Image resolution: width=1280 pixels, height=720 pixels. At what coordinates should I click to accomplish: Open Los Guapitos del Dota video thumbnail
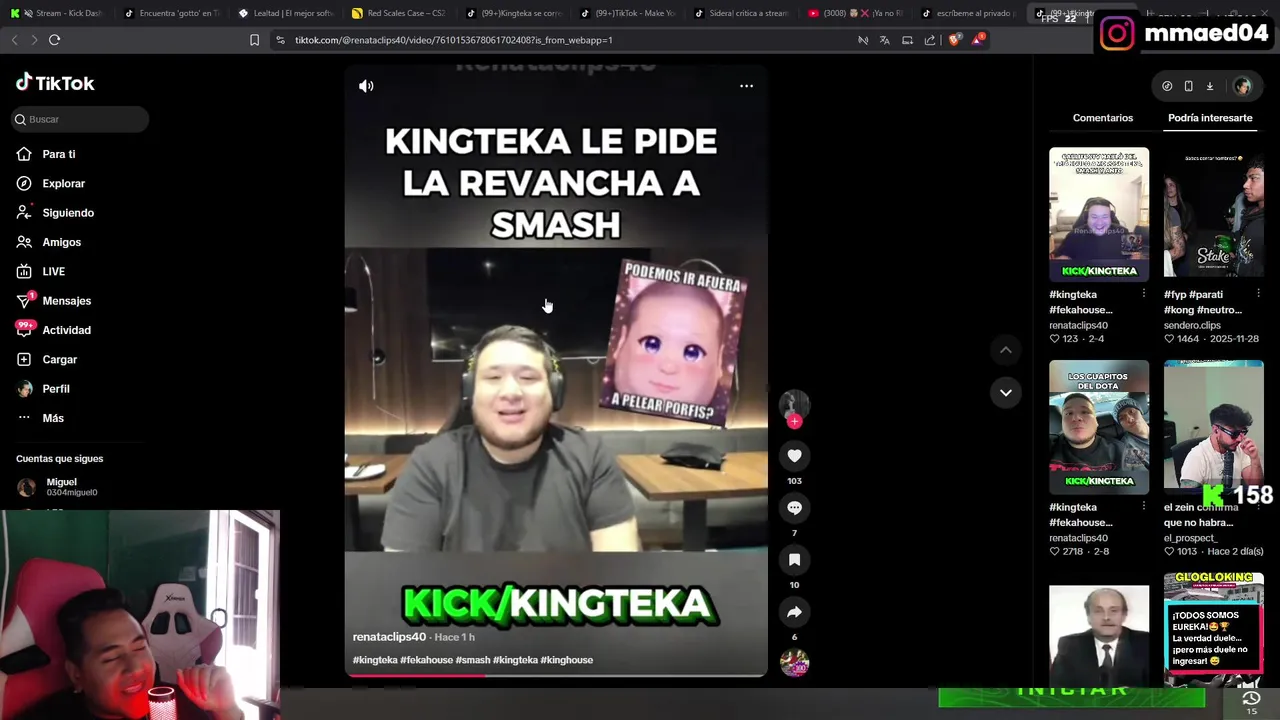(1099, 427)
